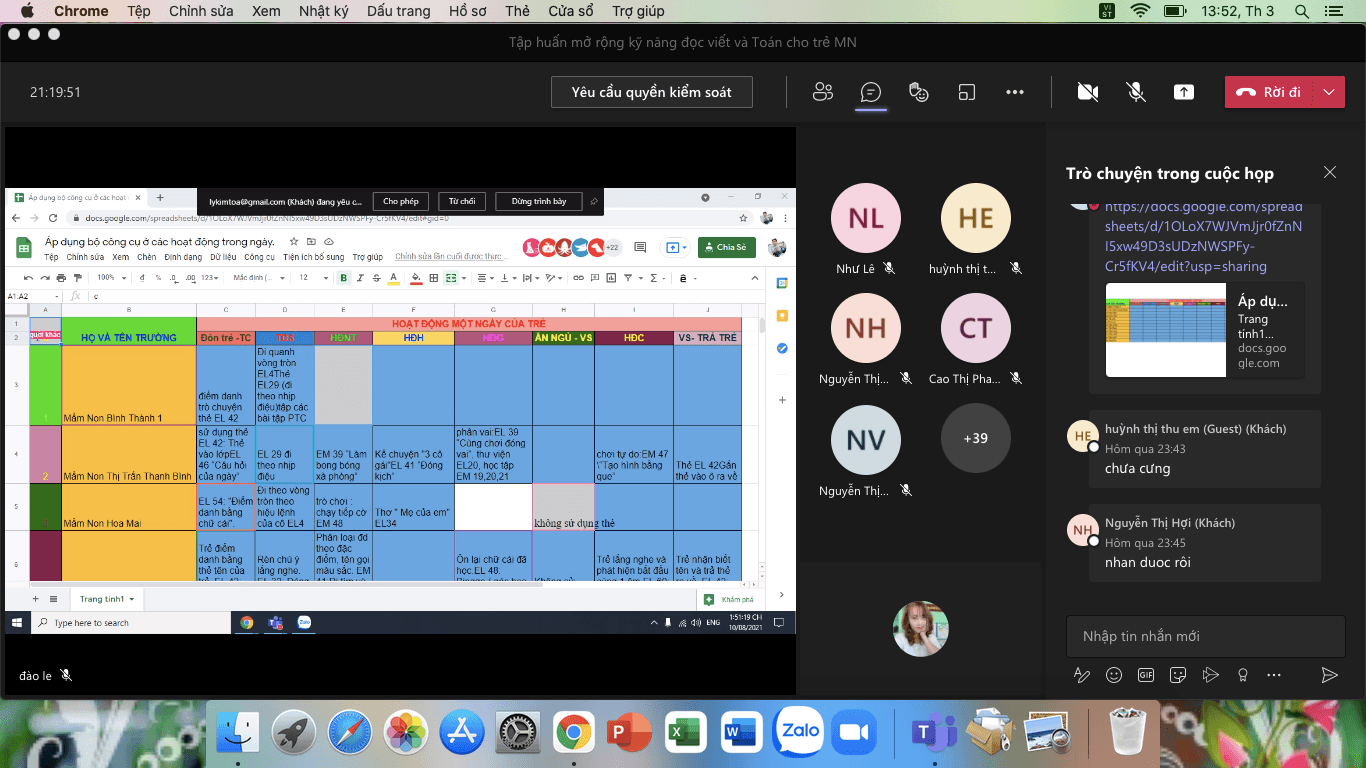Image resolution: width=1366 pixels, height=768 pixels.
Task: Click the Nhập tin nhắn mới field
Action: pos(1205,636)
